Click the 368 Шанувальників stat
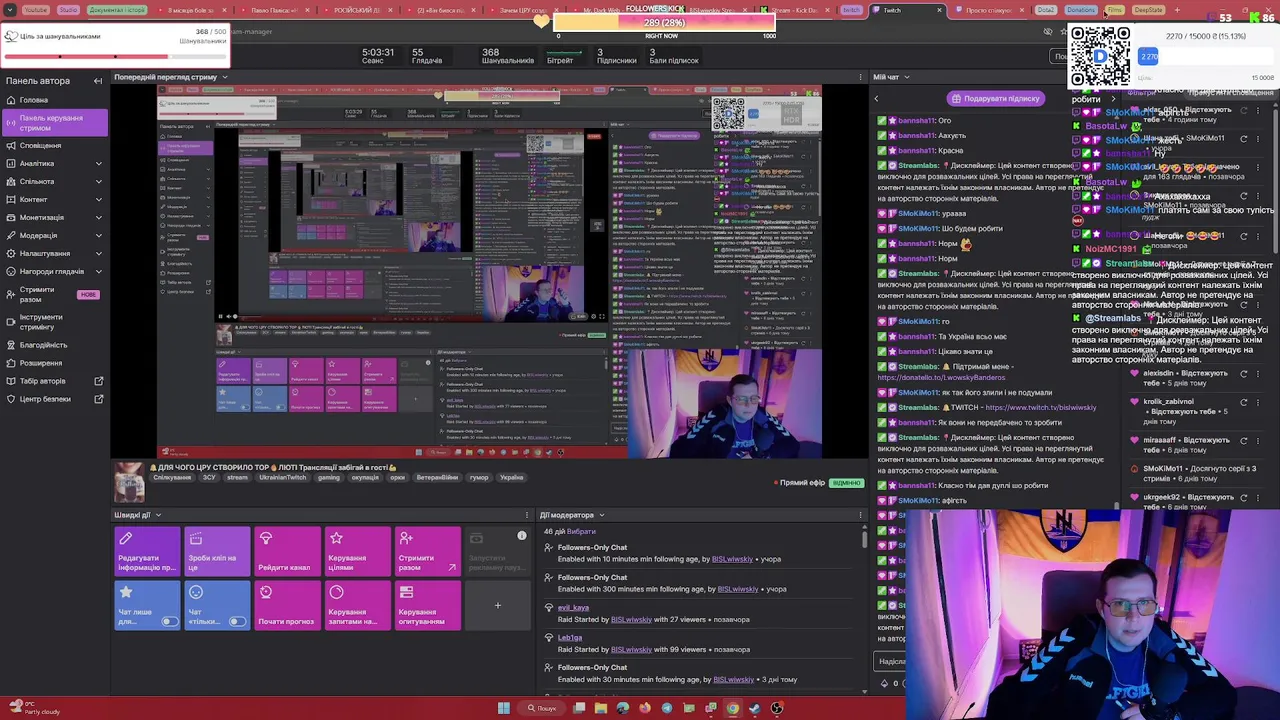Screen dimensions: 1280x720 click(507, 56)
